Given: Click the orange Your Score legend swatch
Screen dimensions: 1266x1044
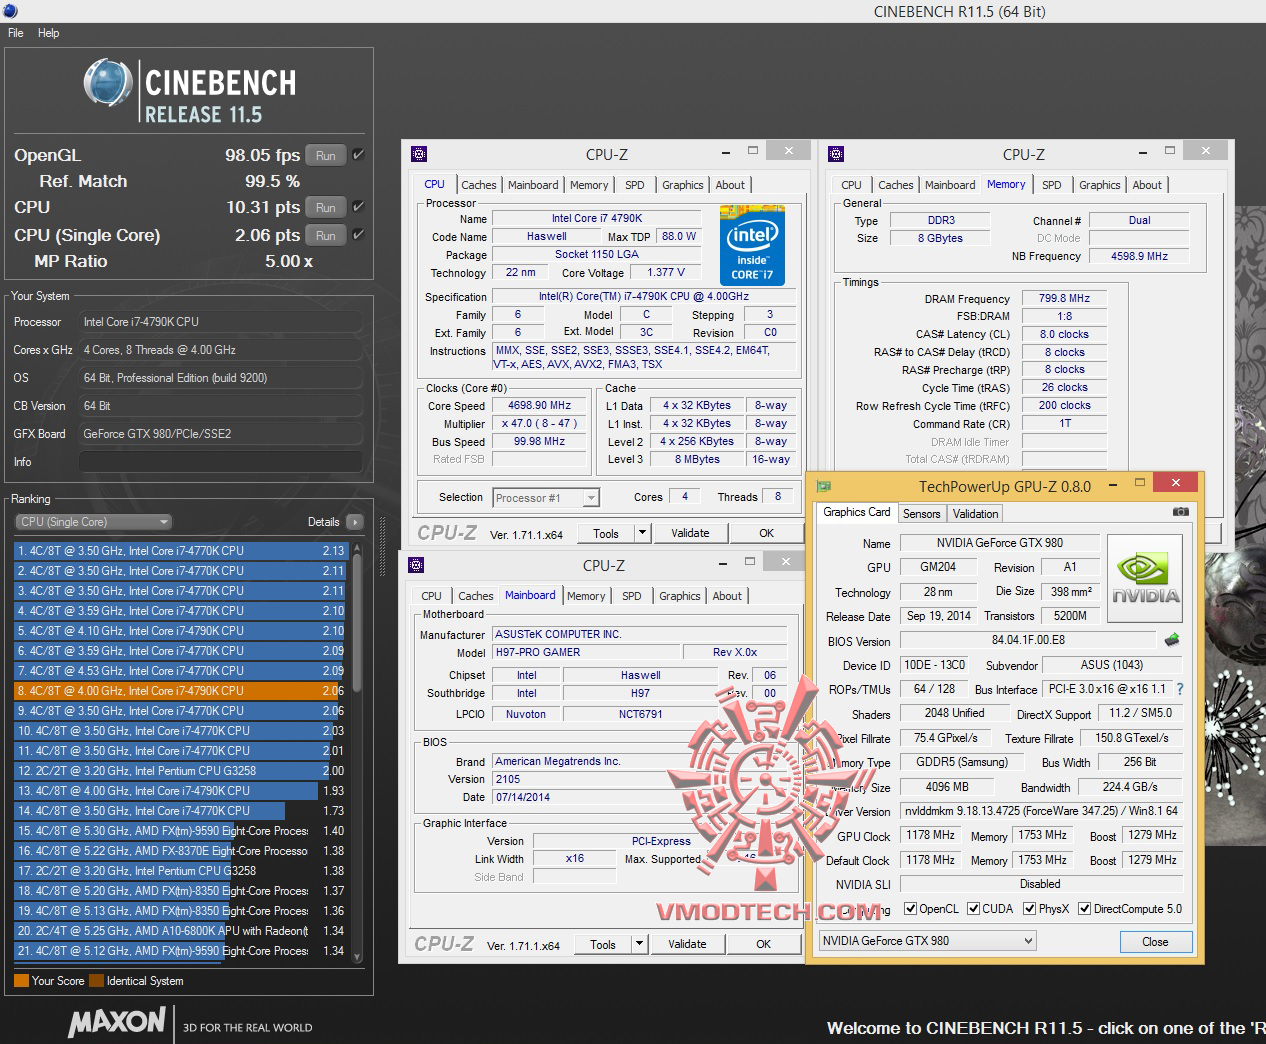Looking at the screenshot, I should click(x=21, y=981).
